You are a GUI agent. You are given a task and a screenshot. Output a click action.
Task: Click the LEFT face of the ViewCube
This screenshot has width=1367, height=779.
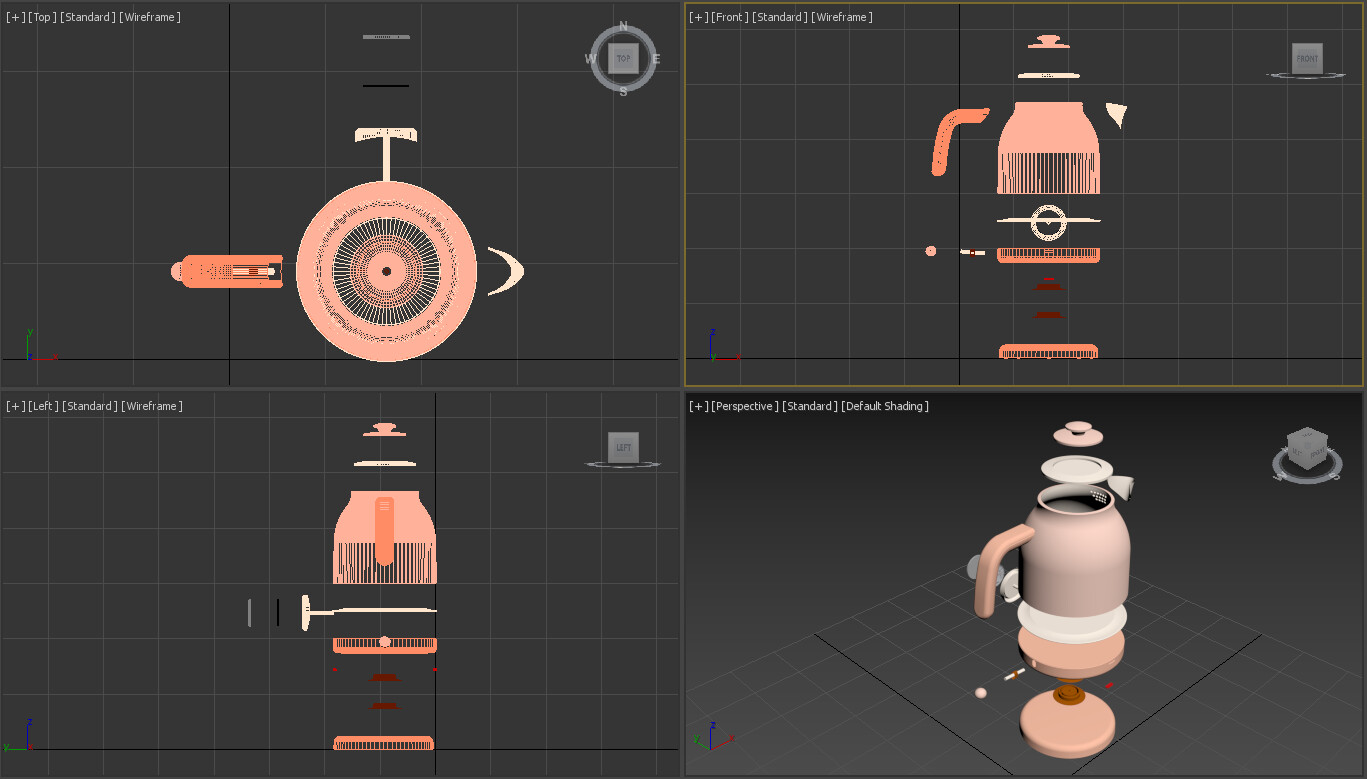(623, 447)
